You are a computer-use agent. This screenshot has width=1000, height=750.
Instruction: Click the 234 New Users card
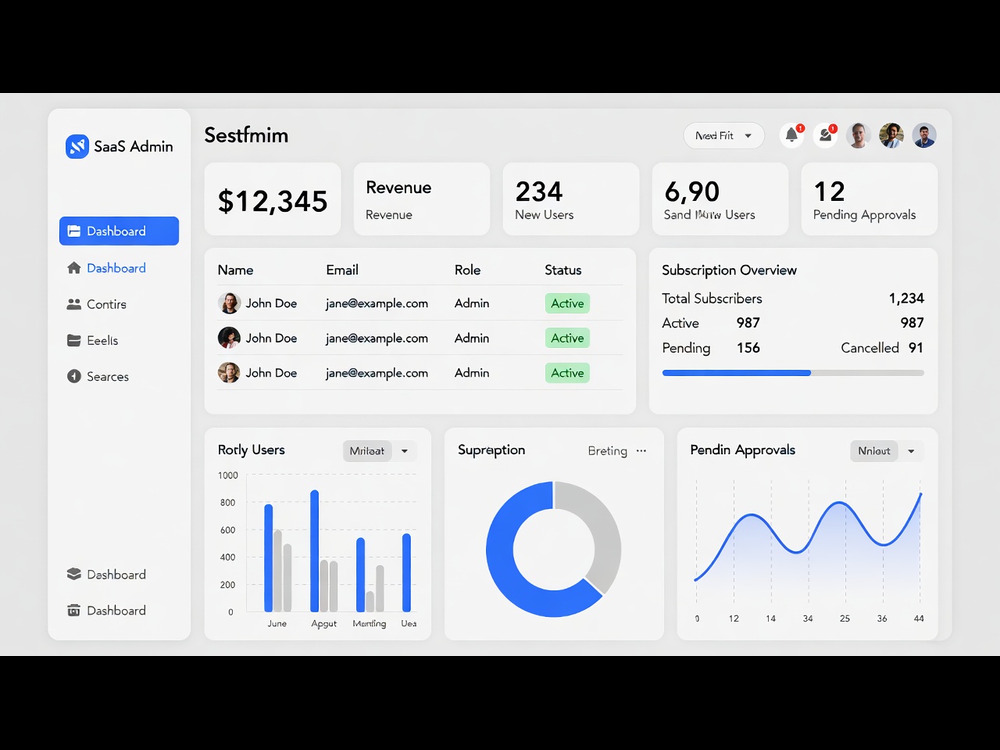(571, 199)
